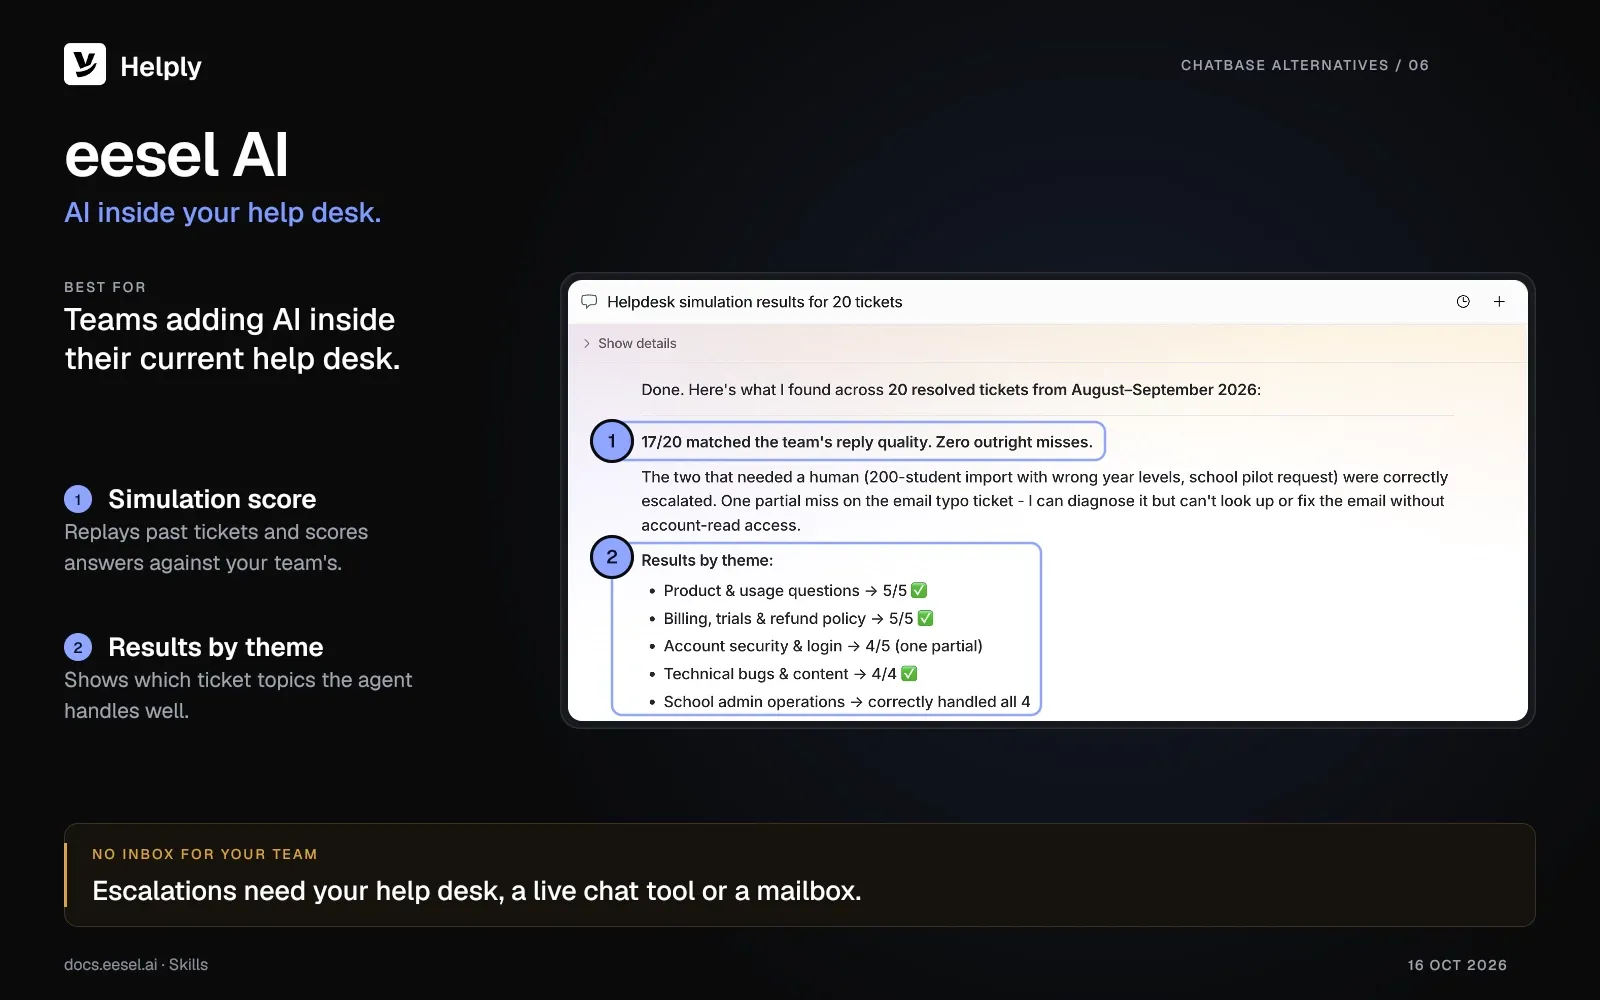
Task: Open chat history clock icon
Action: (x=1463, y=302)
